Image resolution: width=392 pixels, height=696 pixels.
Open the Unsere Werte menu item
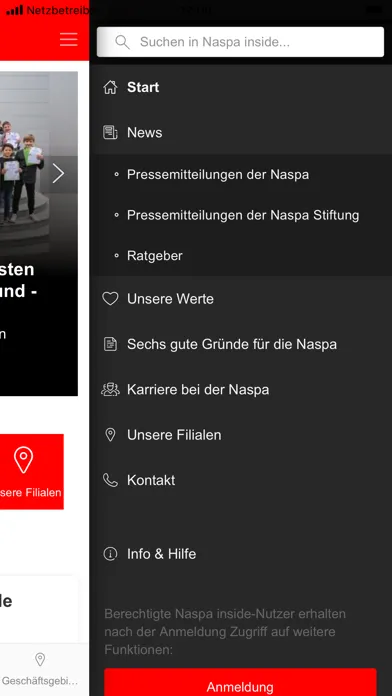pos(170,299)
